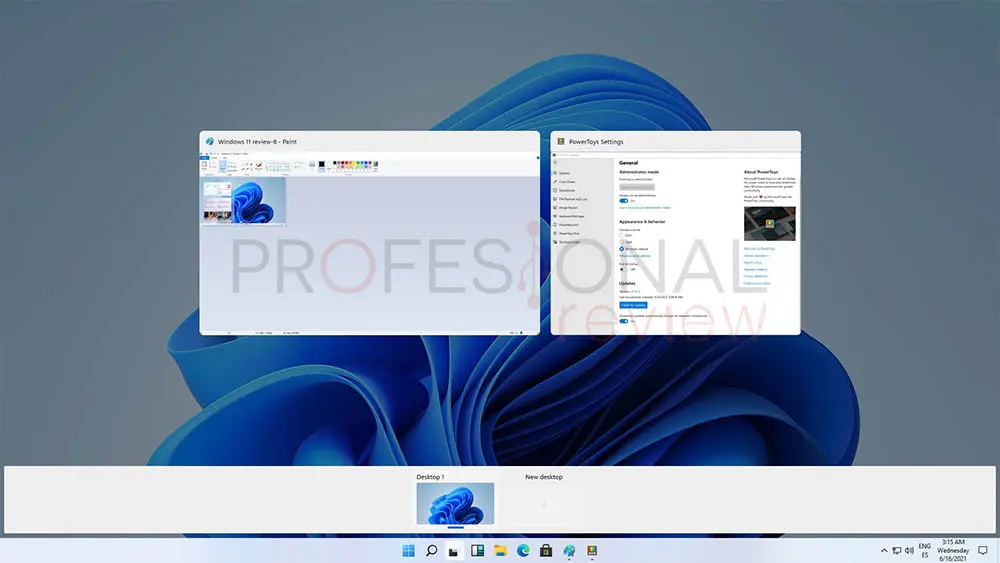Image resolution: width=1000 pixels, height=563 pixels.
Task: Switch to the Desktop 1 thumbnail
Action: [455, 504]
